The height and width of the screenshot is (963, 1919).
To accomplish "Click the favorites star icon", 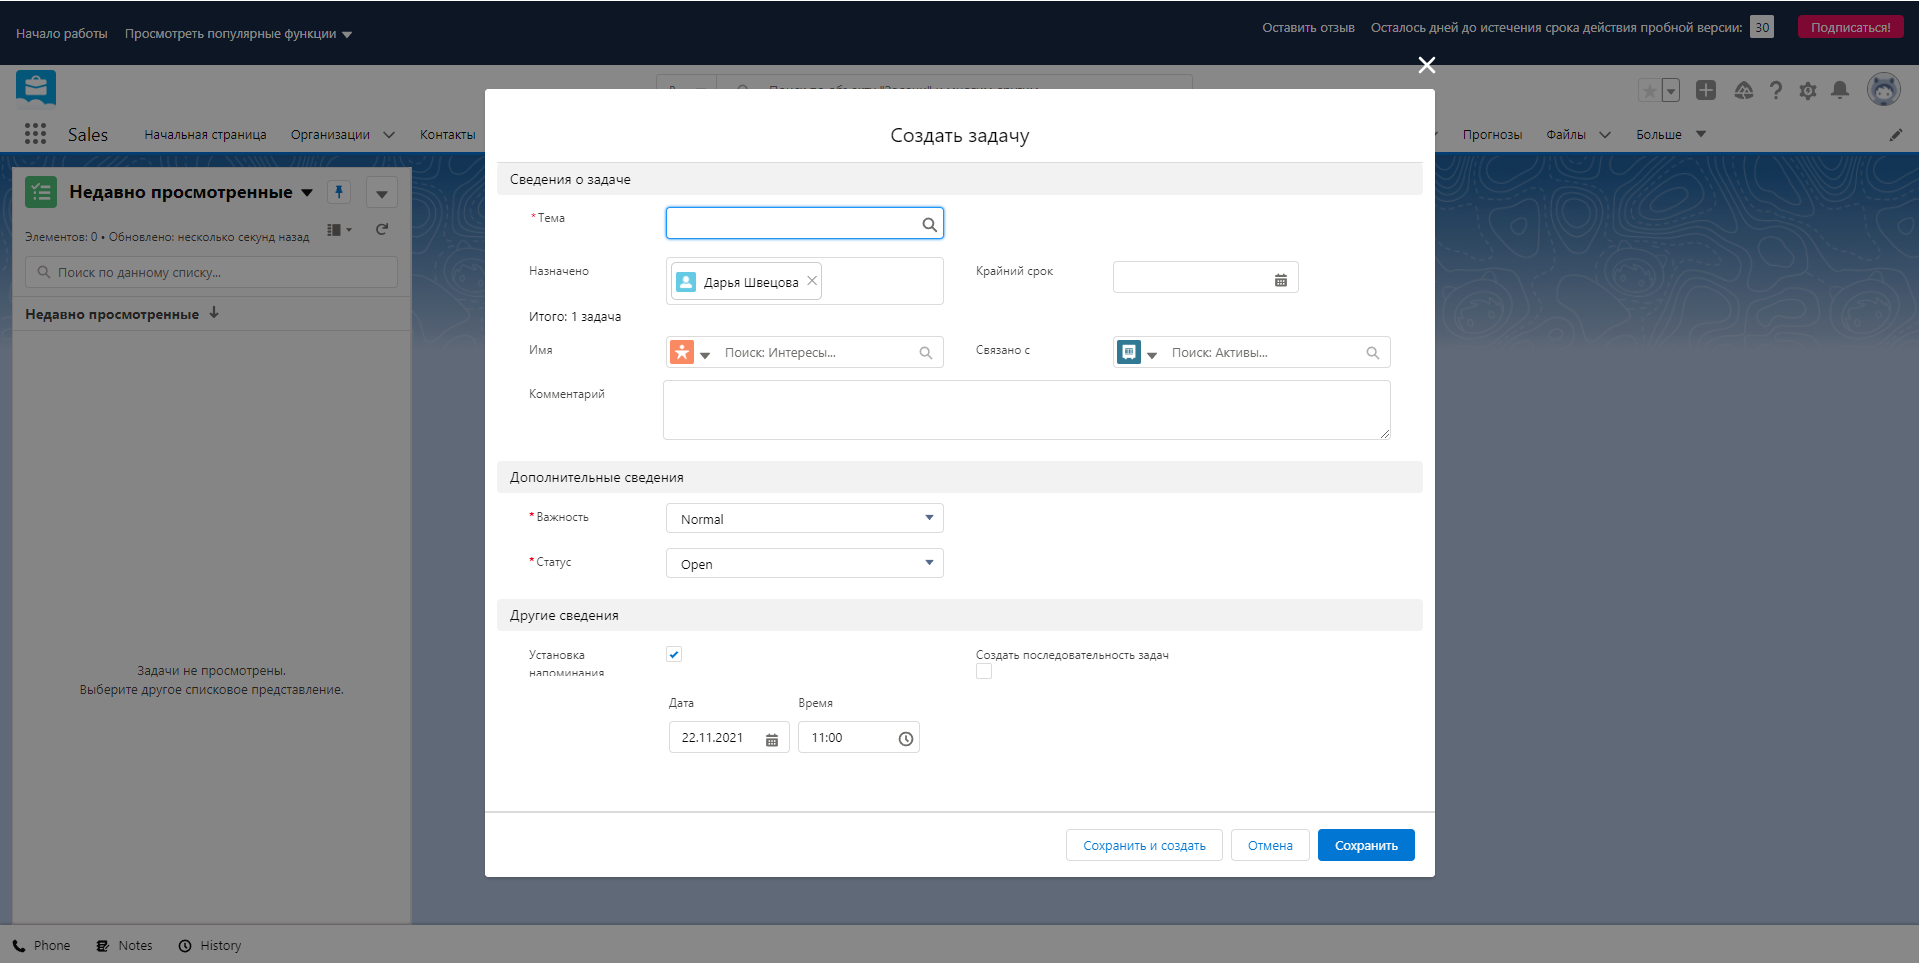I will click(1649, 91).
